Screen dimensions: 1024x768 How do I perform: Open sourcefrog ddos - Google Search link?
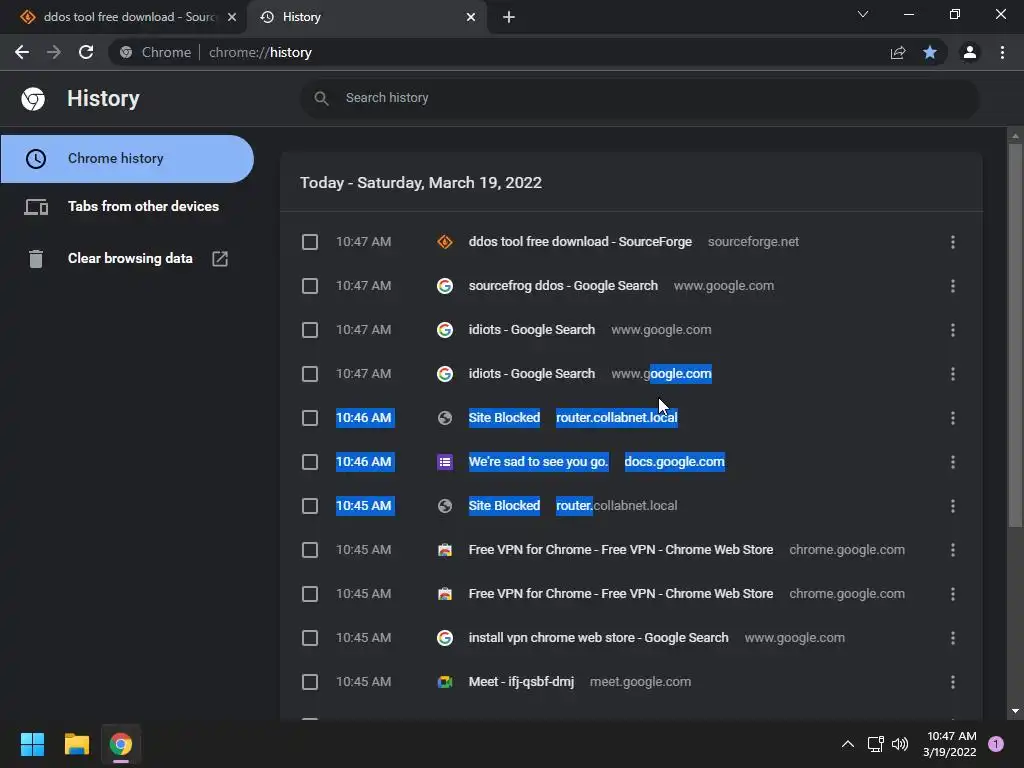click(563, 286)
